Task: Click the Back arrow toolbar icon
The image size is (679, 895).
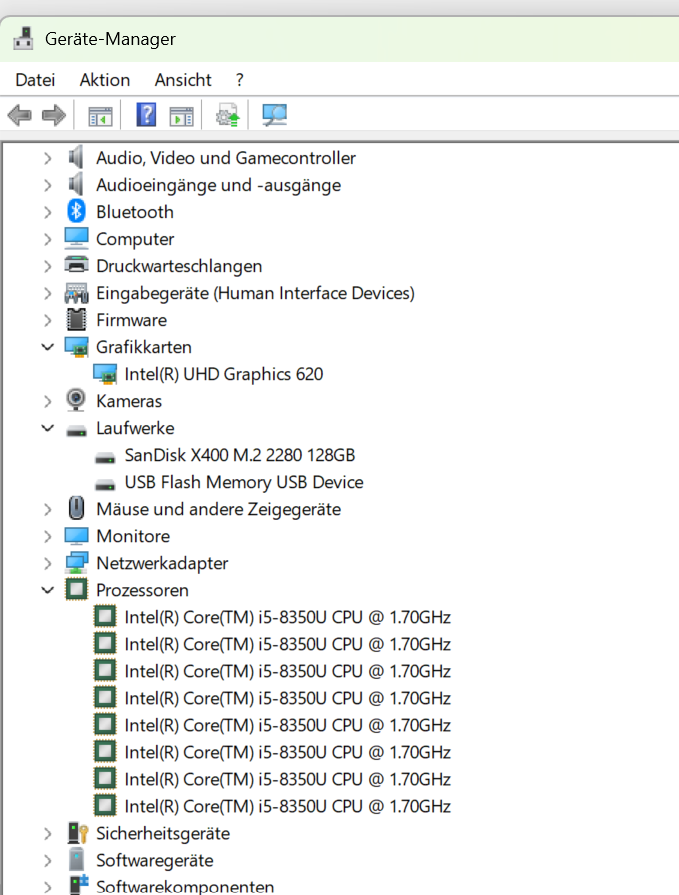Action: point(19,115)
